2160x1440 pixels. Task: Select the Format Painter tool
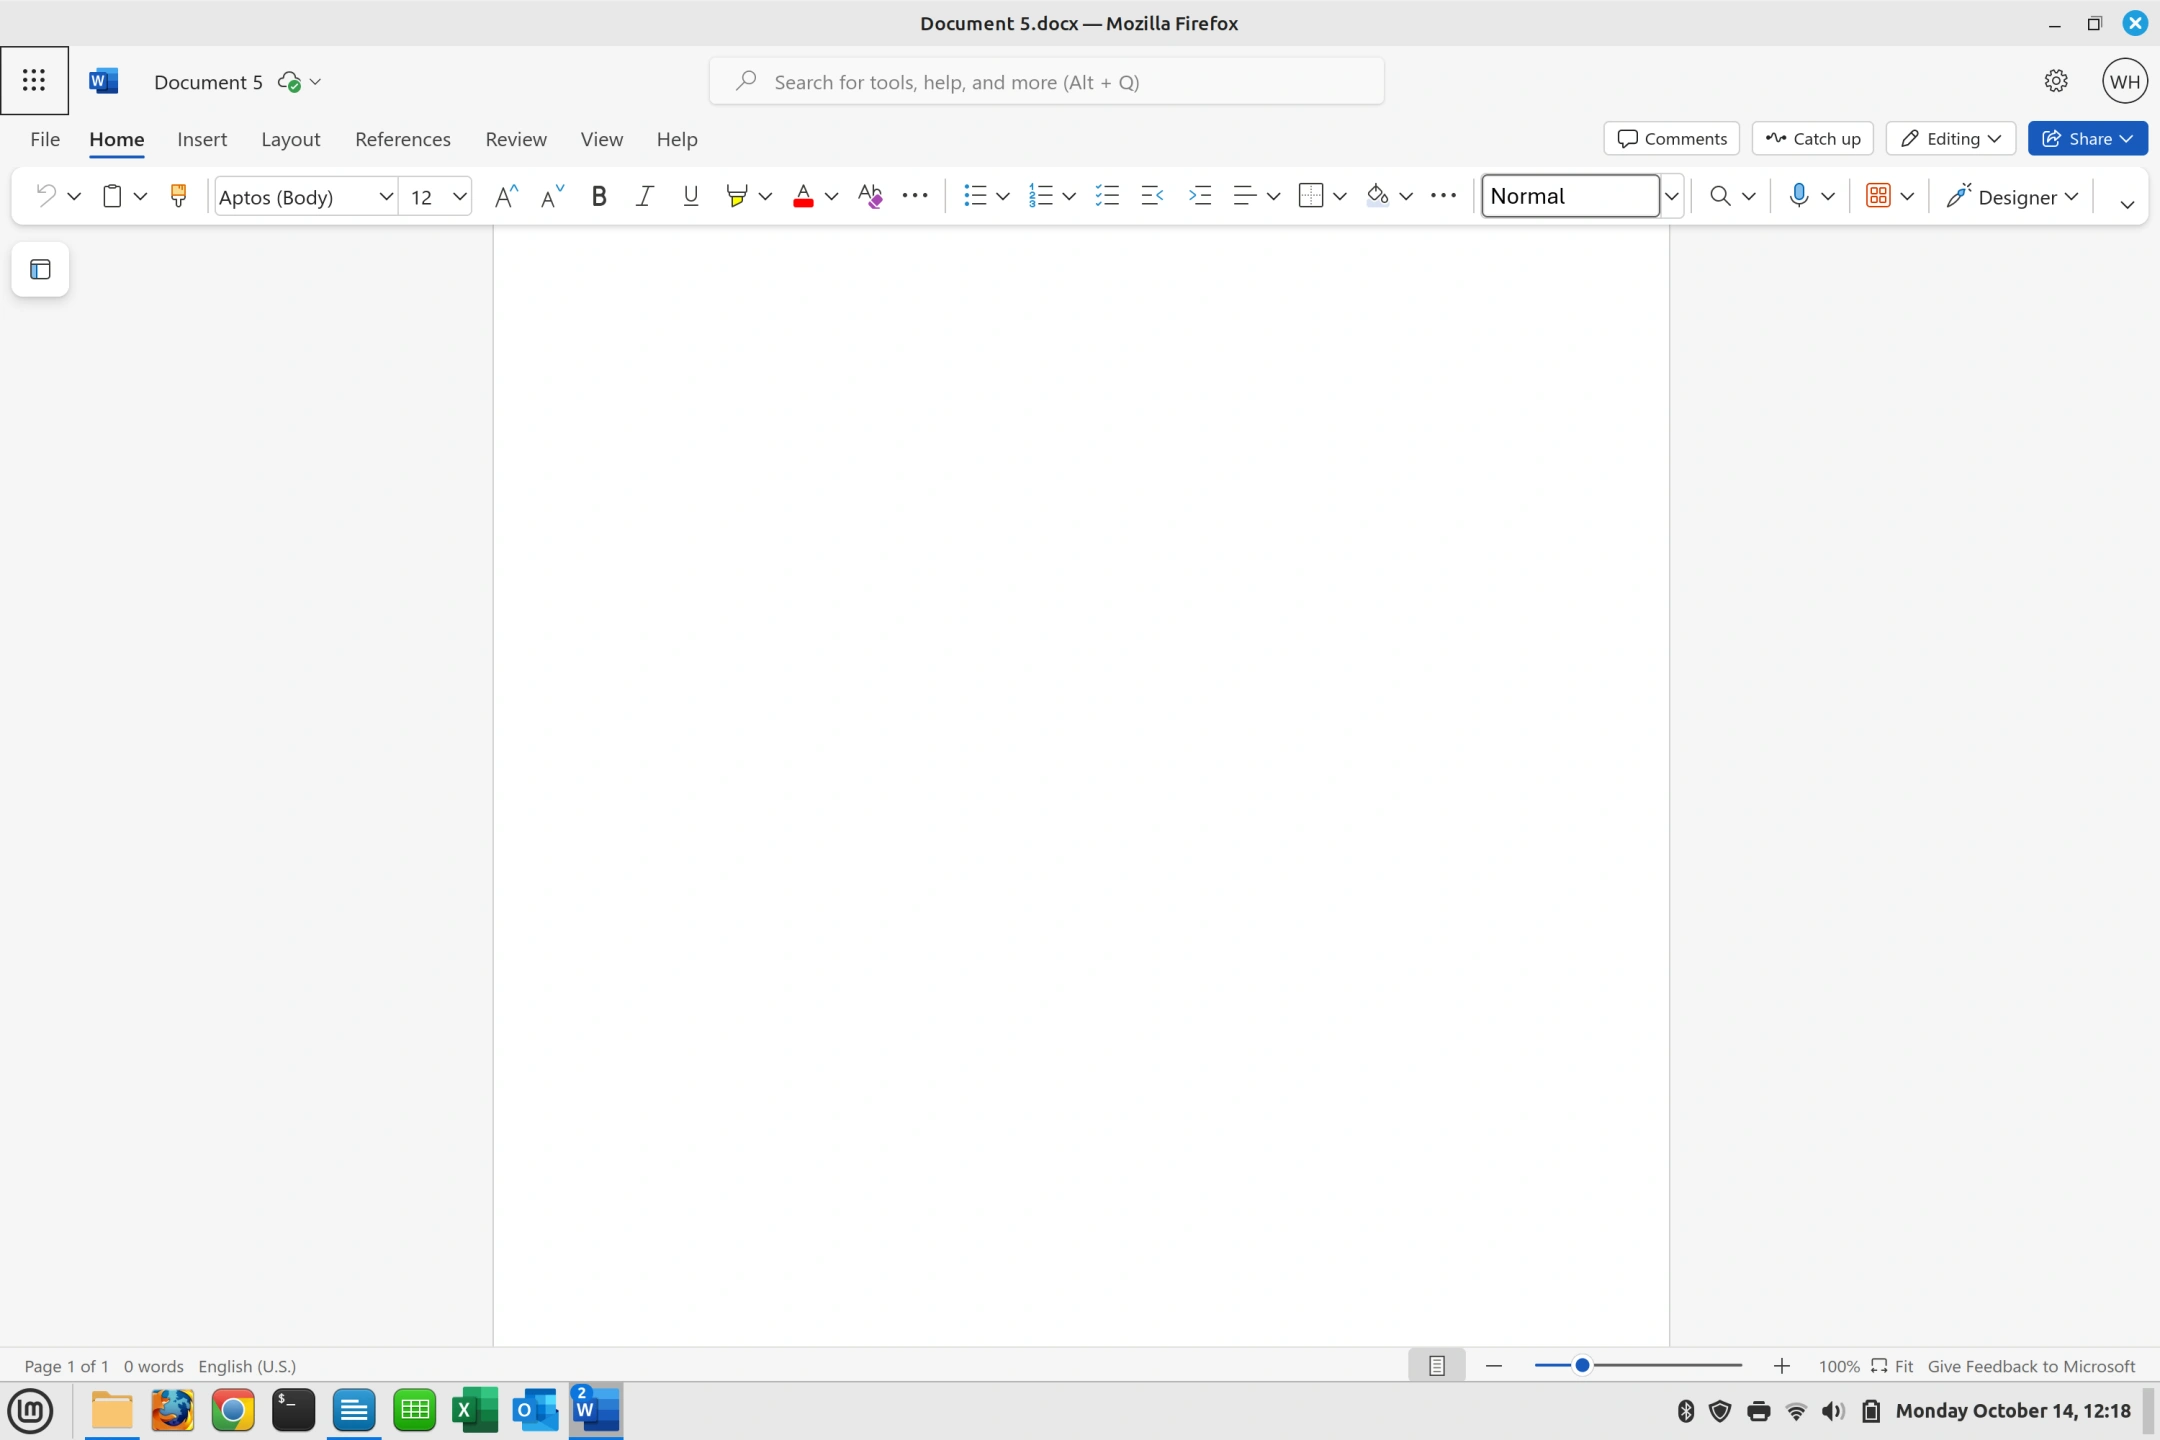[178, 196]
